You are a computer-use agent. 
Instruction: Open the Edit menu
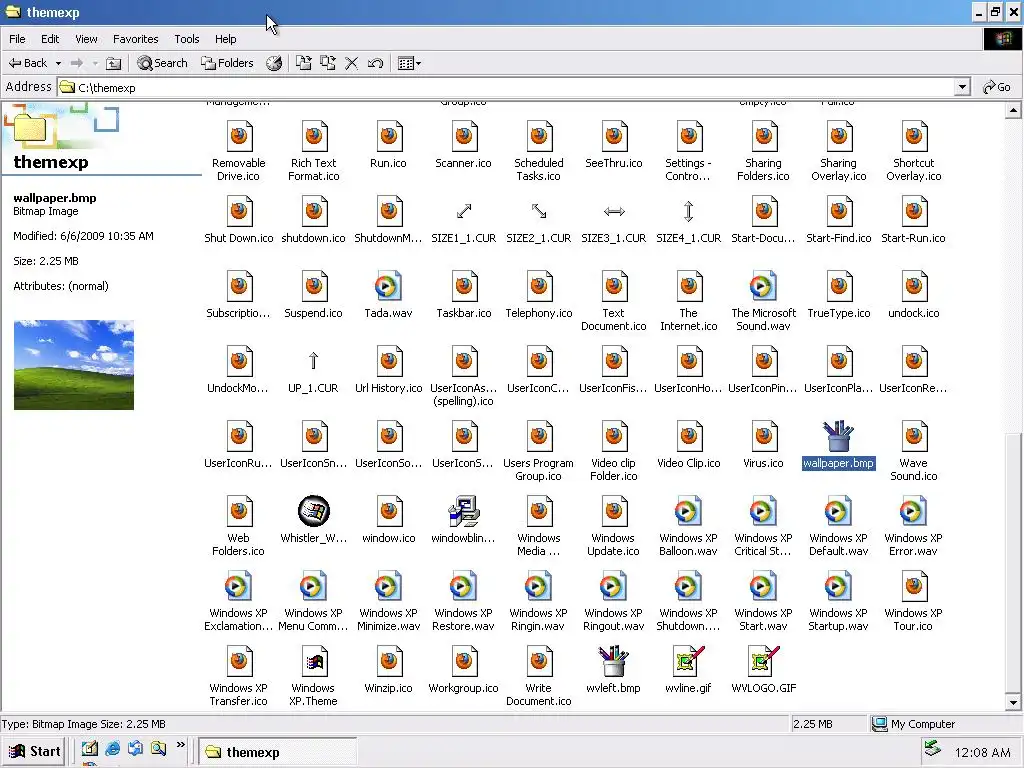(x=50, y=39)
